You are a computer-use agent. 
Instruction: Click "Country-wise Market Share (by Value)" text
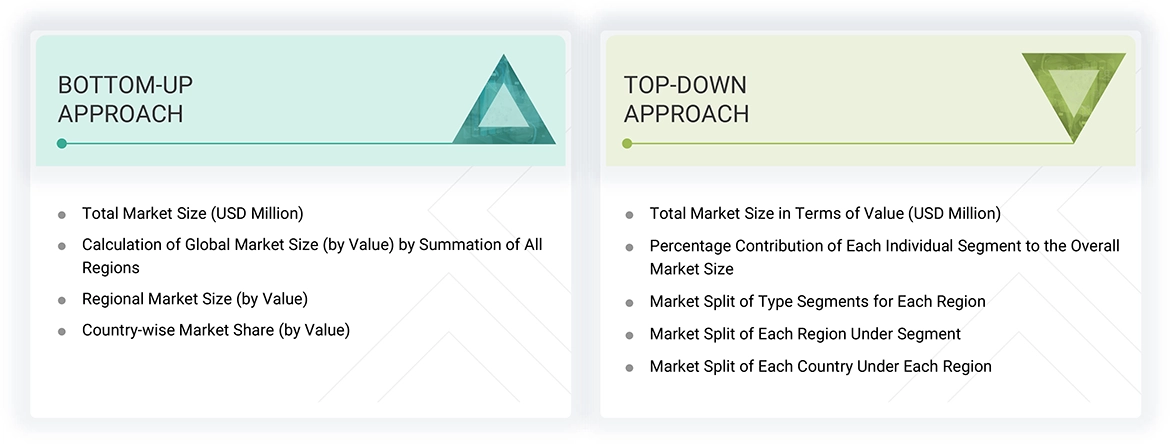click(x=216, y=330)
